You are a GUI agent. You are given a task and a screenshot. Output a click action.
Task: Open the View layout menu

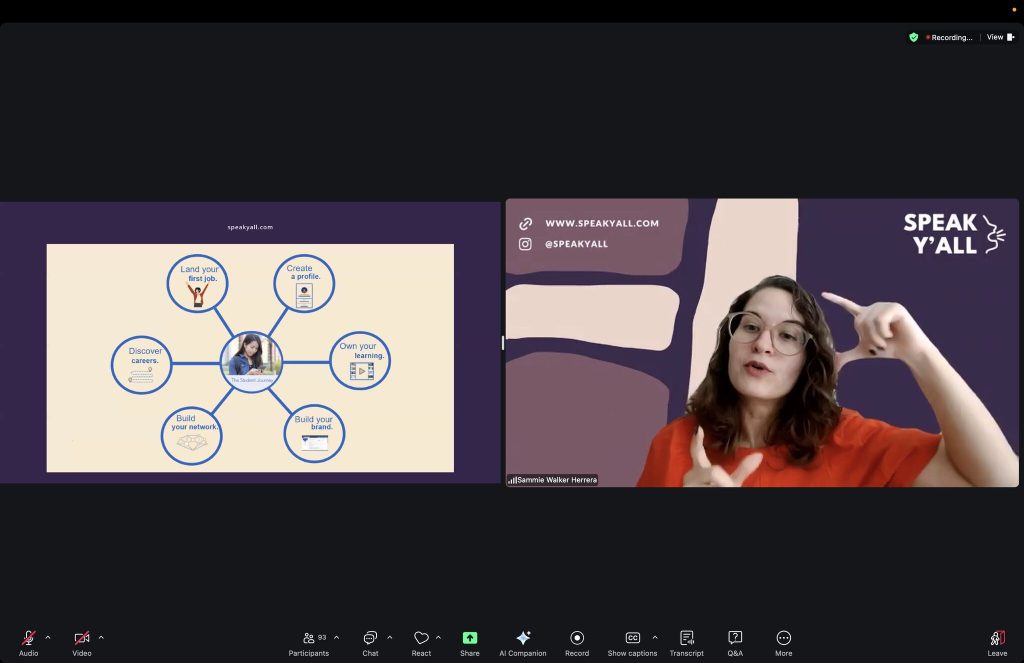click(x=1000, y=37)
